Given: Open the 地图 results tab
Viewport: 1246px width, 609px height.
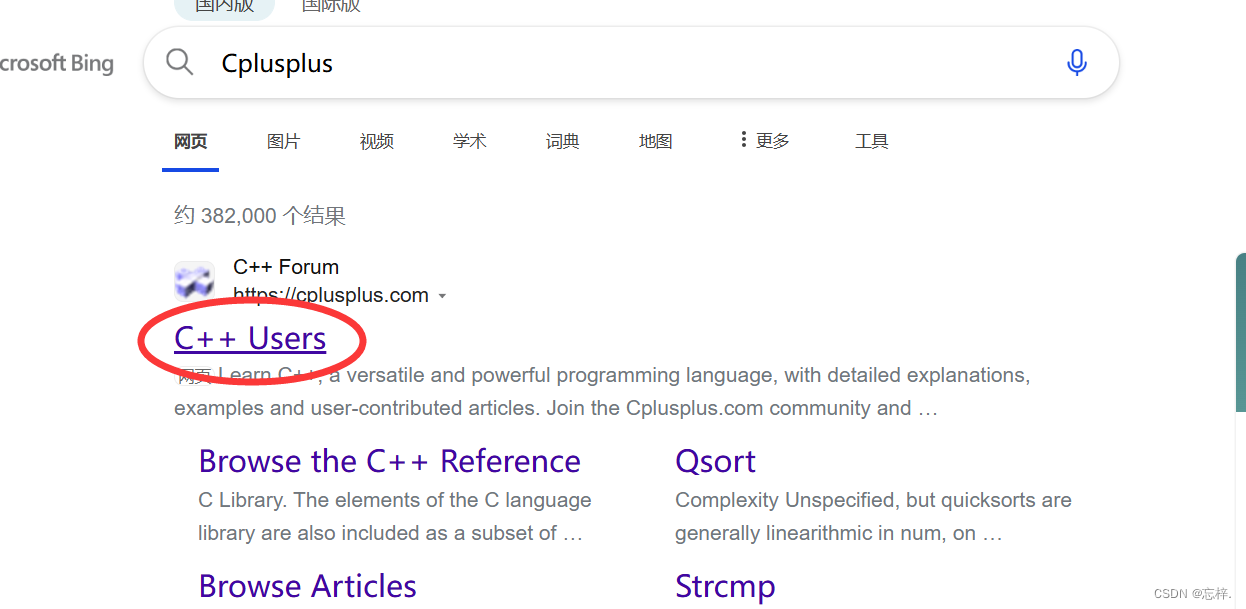Looking at the screenshot, I should click(x=655, y=141).
